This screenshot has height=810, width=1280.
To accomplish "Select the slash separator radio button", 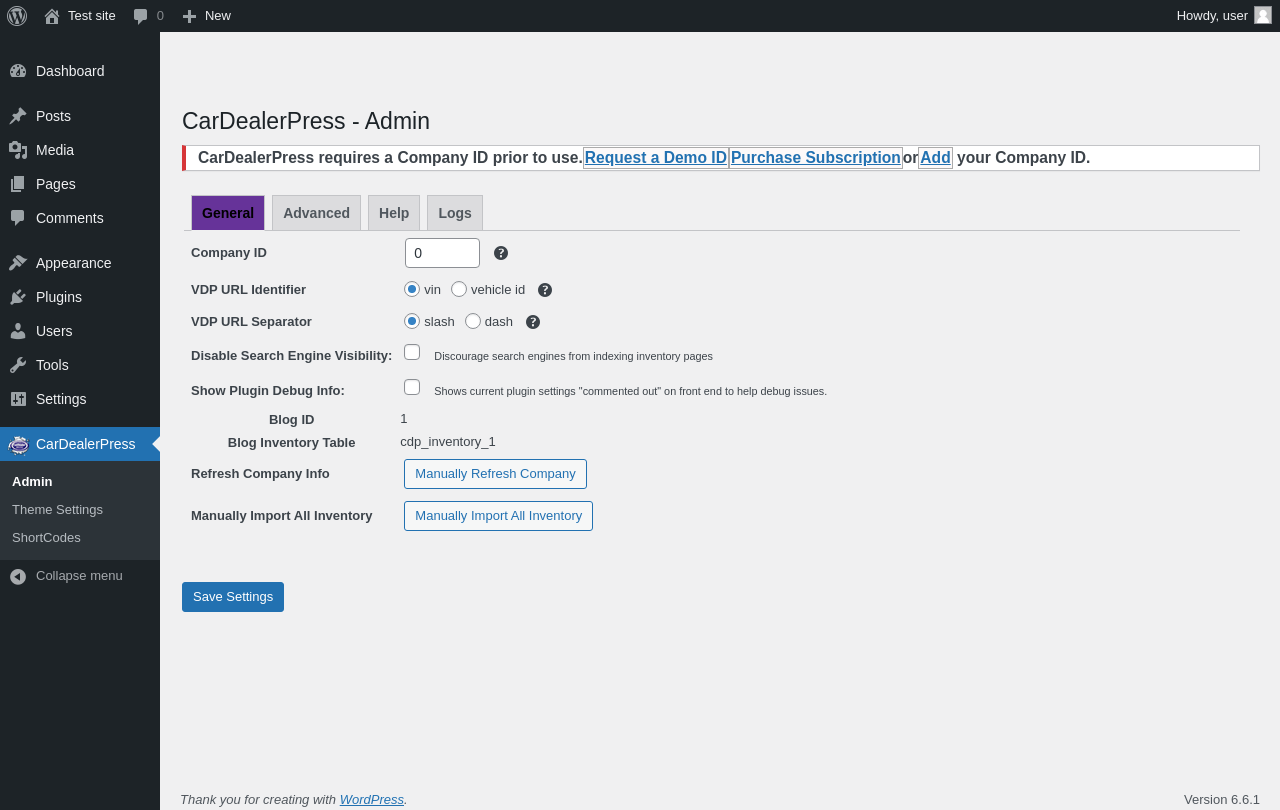I will point(412,321).
